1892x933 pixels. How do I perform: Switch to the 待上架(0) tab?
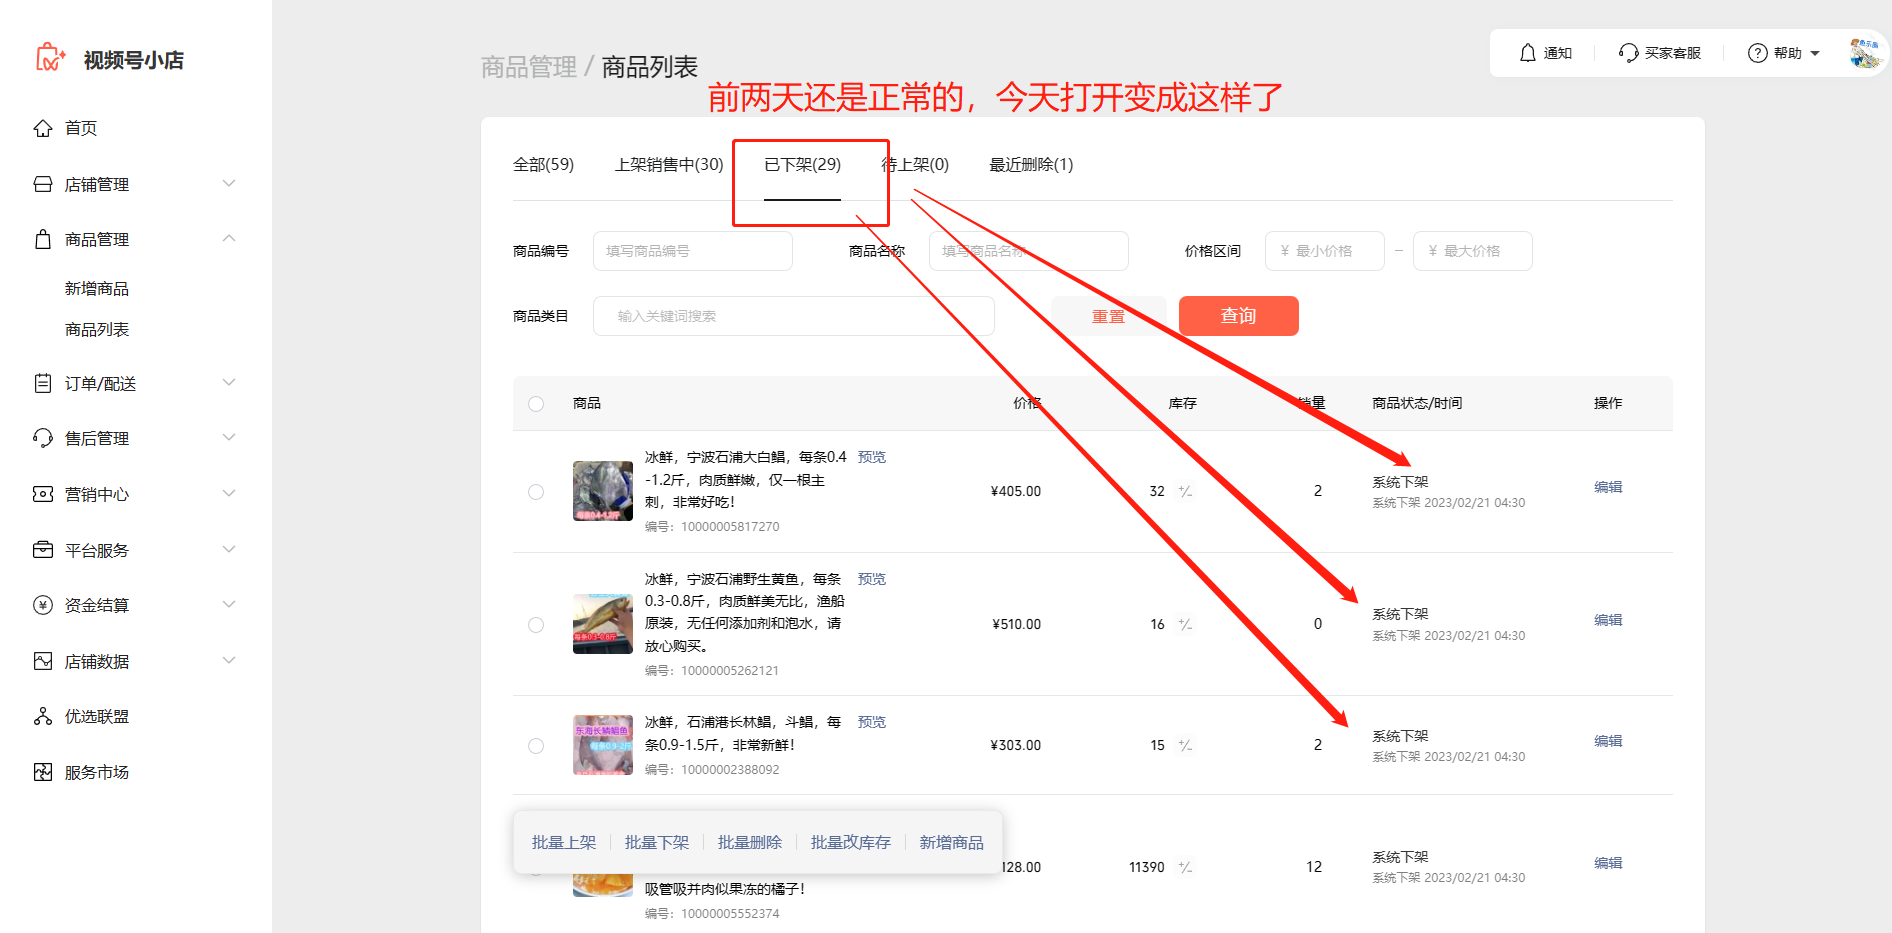[x=915, y=165]
